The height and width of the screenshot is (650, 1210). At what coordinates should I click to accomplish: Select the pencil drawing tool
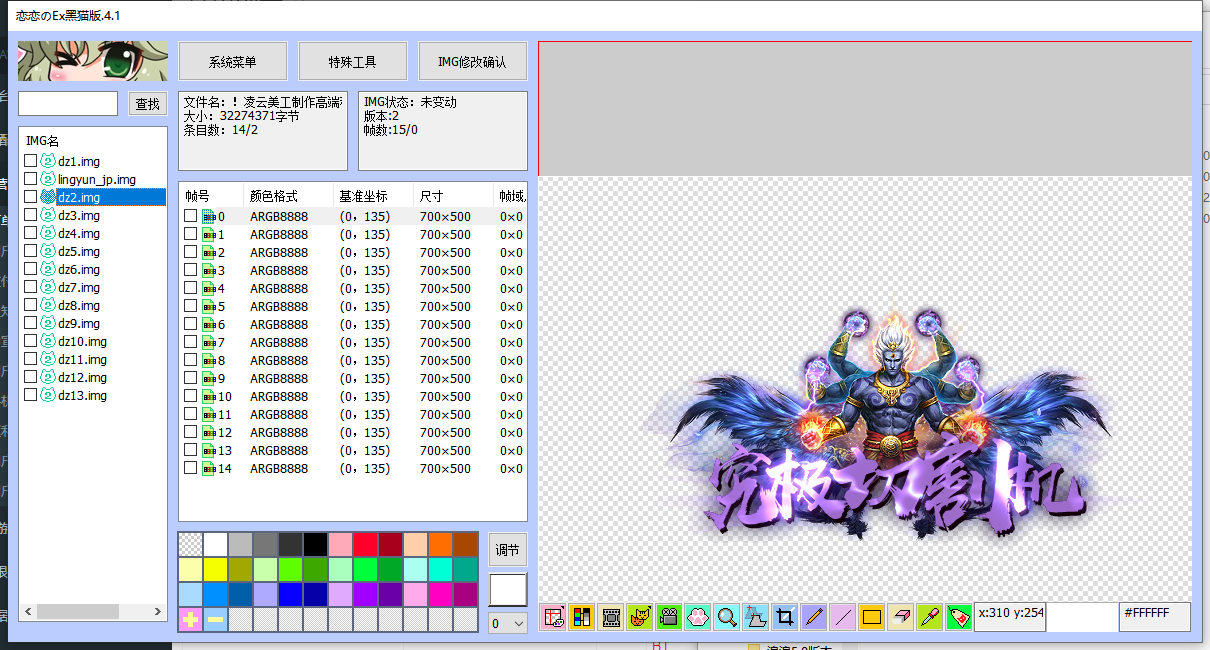813,617
